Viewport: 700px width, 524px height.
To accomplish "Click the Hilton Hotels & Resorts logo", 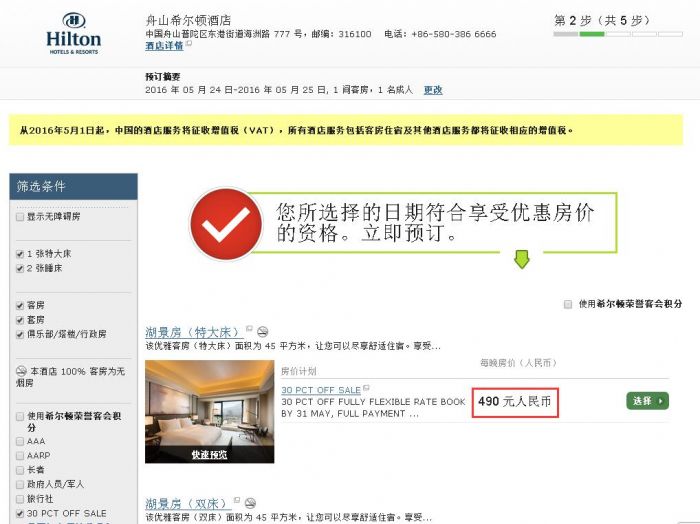I will 74,34.
